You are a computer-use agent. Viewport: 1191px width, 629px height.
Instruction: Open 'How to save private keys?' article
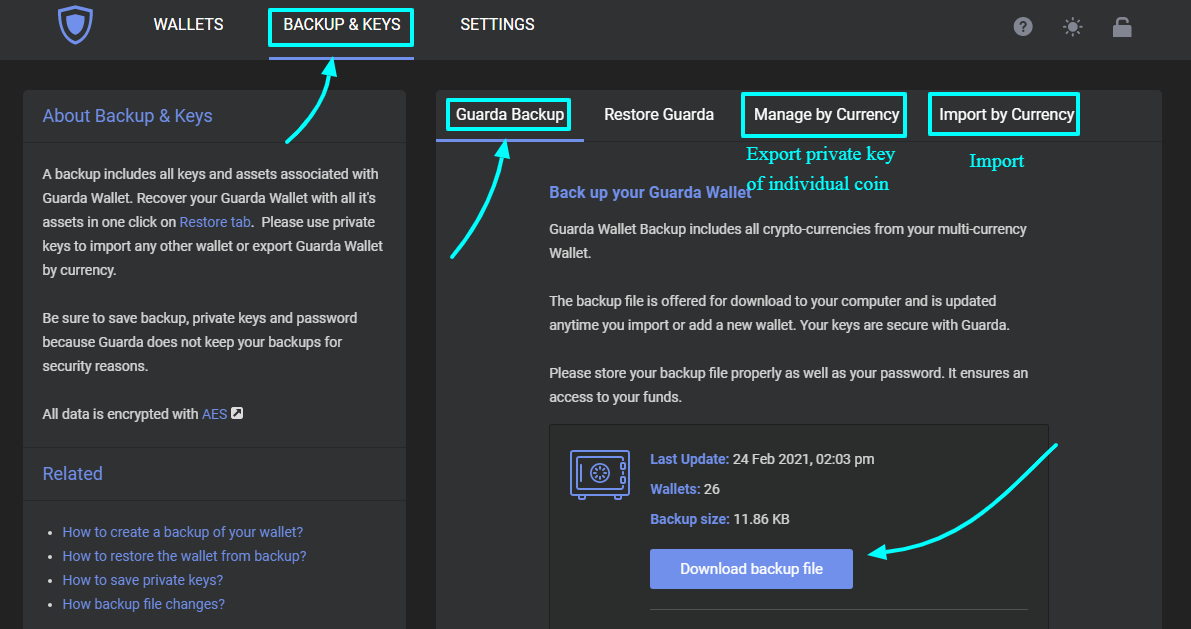[143, 579]
